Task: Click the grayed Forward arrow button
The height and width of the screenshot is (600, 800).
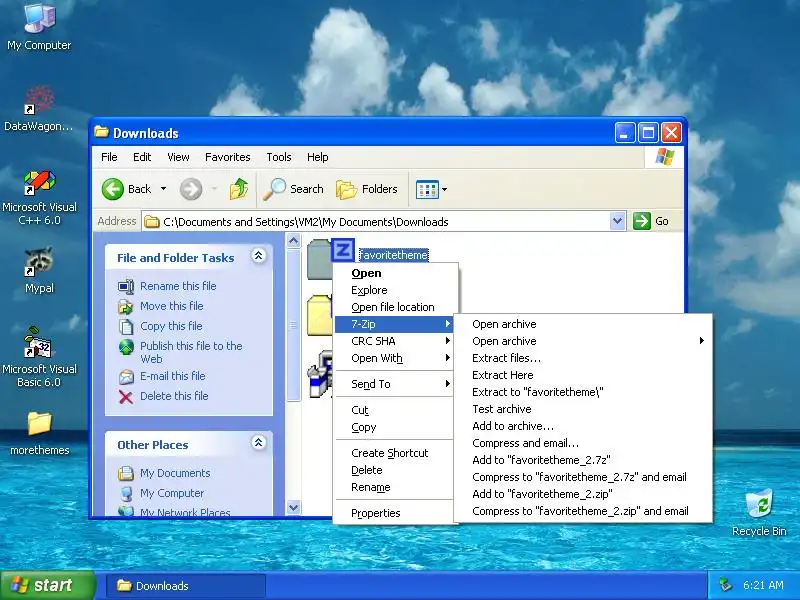Action: (191, 189)
